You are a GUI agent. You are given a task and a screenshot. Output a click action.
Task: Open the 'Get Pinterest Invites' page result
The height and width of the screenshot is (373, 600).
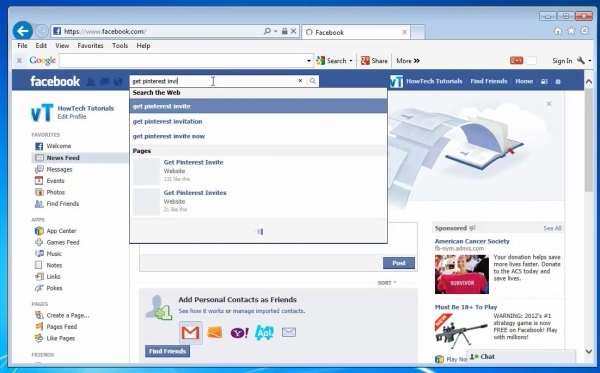258,201
